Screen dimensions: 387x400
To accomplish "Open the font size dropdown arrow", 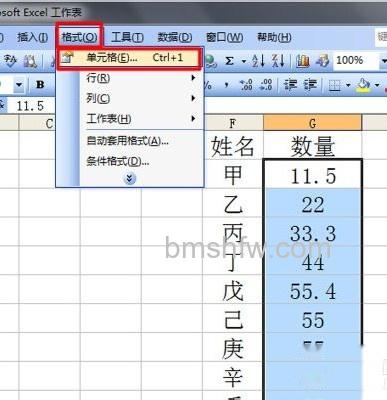I will [x=19, y=85].
